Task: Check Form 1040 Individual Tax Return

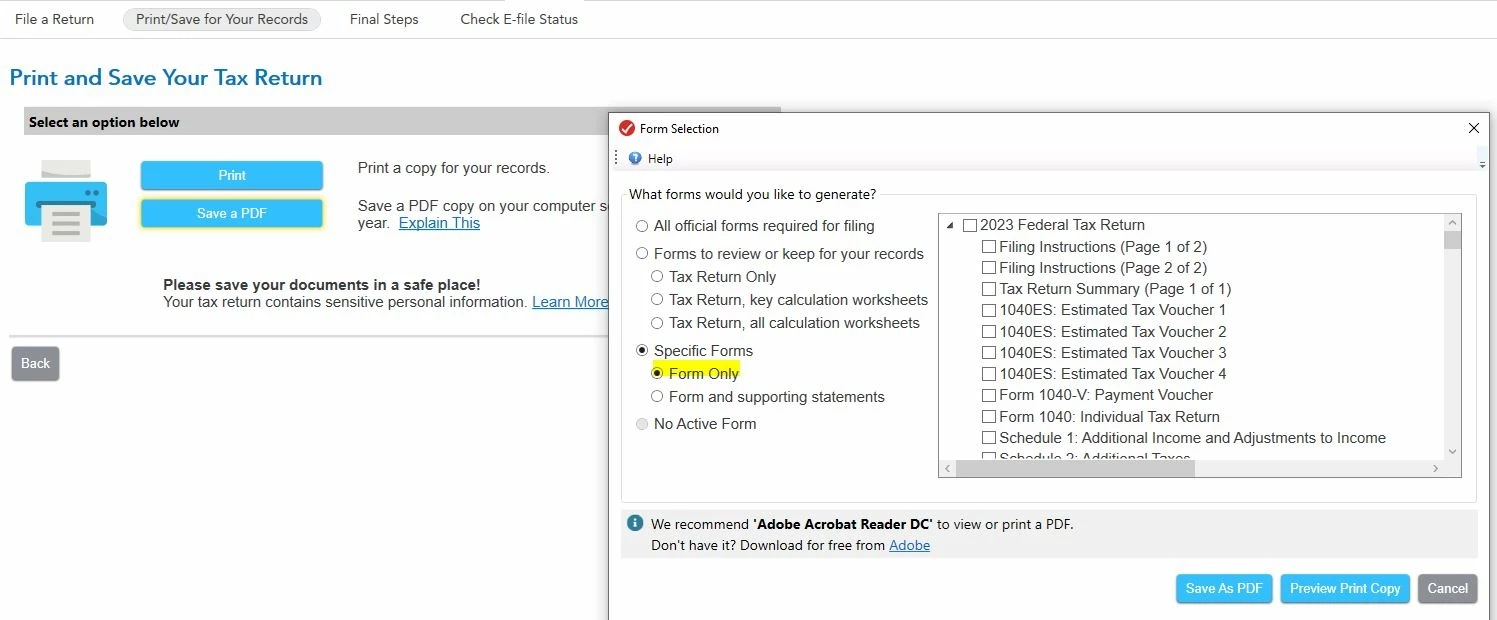Action: point(989,417)
